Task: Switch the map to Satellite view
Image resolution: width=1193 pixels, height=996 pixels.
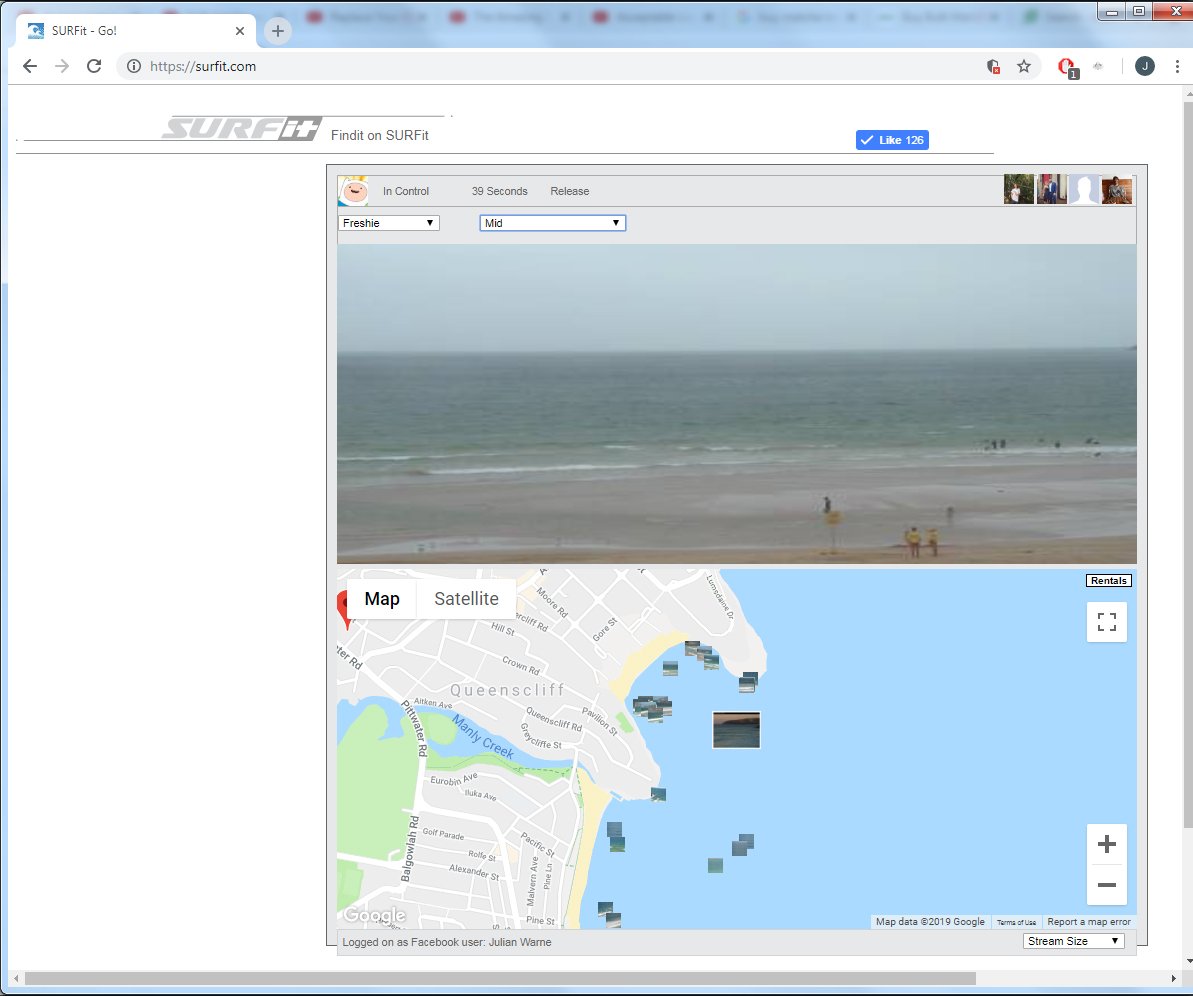Action: [466, 599]
